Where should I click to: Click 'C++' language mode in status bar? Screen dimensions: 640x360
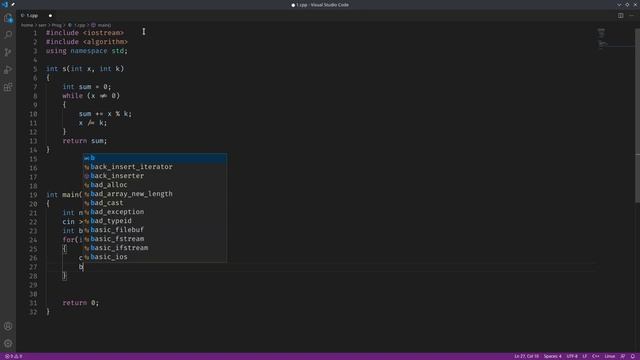(x=596, y=356)
